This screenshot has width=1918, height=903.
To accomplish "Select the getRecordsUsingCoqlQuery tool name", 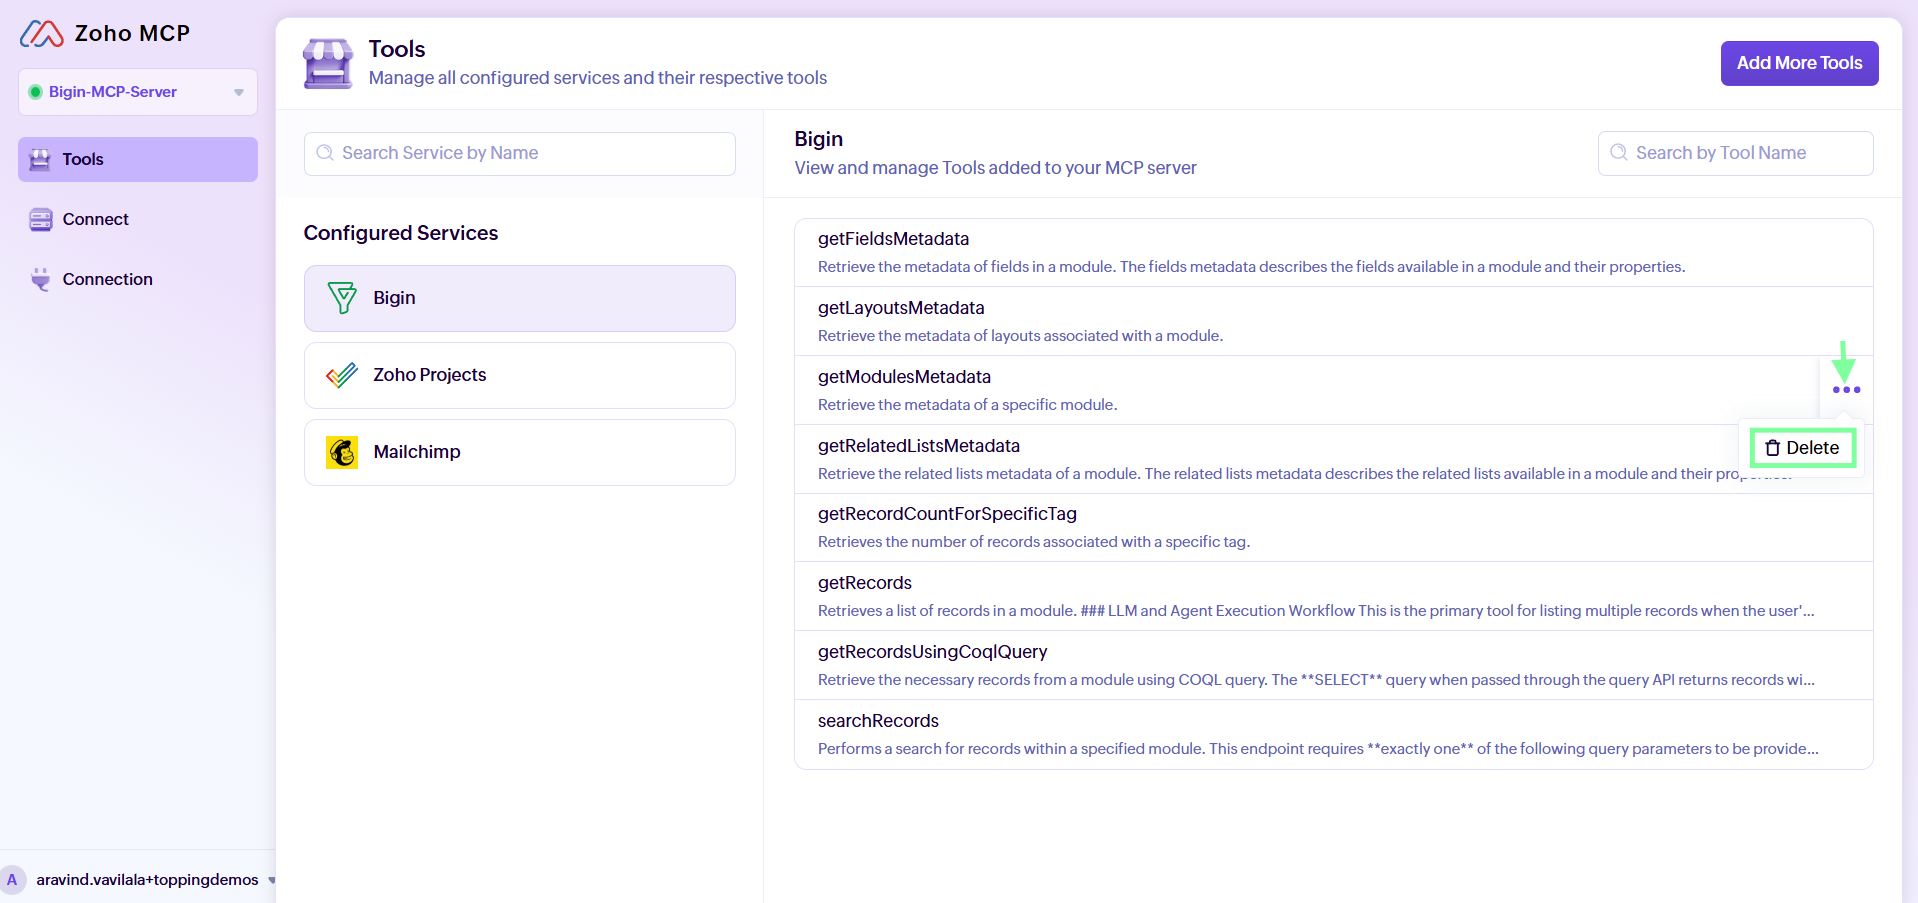I will pyautogui.click(x=933, y=652).
